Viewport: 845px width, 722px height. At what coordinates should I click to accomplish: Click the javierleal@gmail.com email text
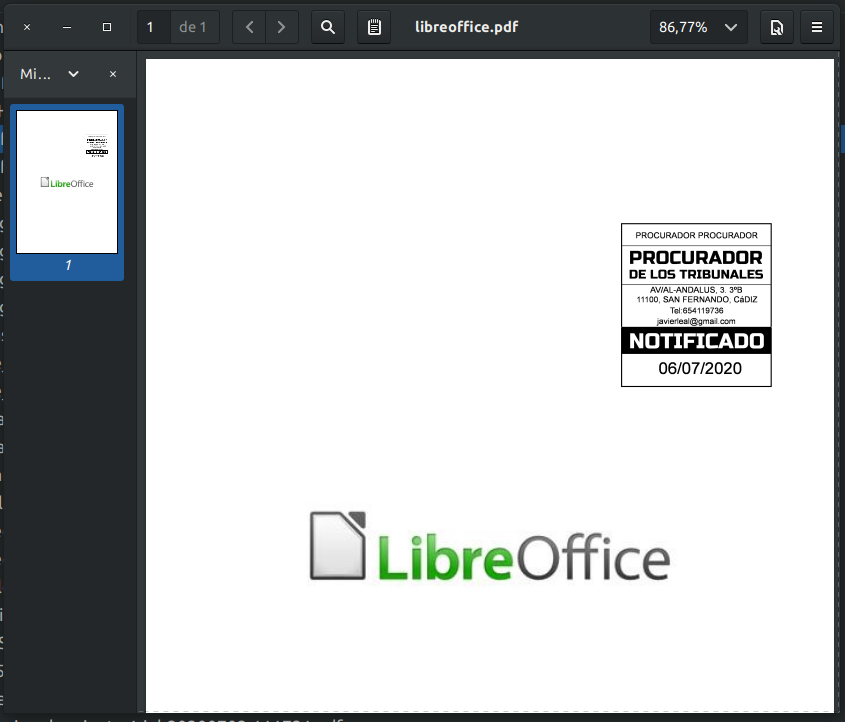696,321
